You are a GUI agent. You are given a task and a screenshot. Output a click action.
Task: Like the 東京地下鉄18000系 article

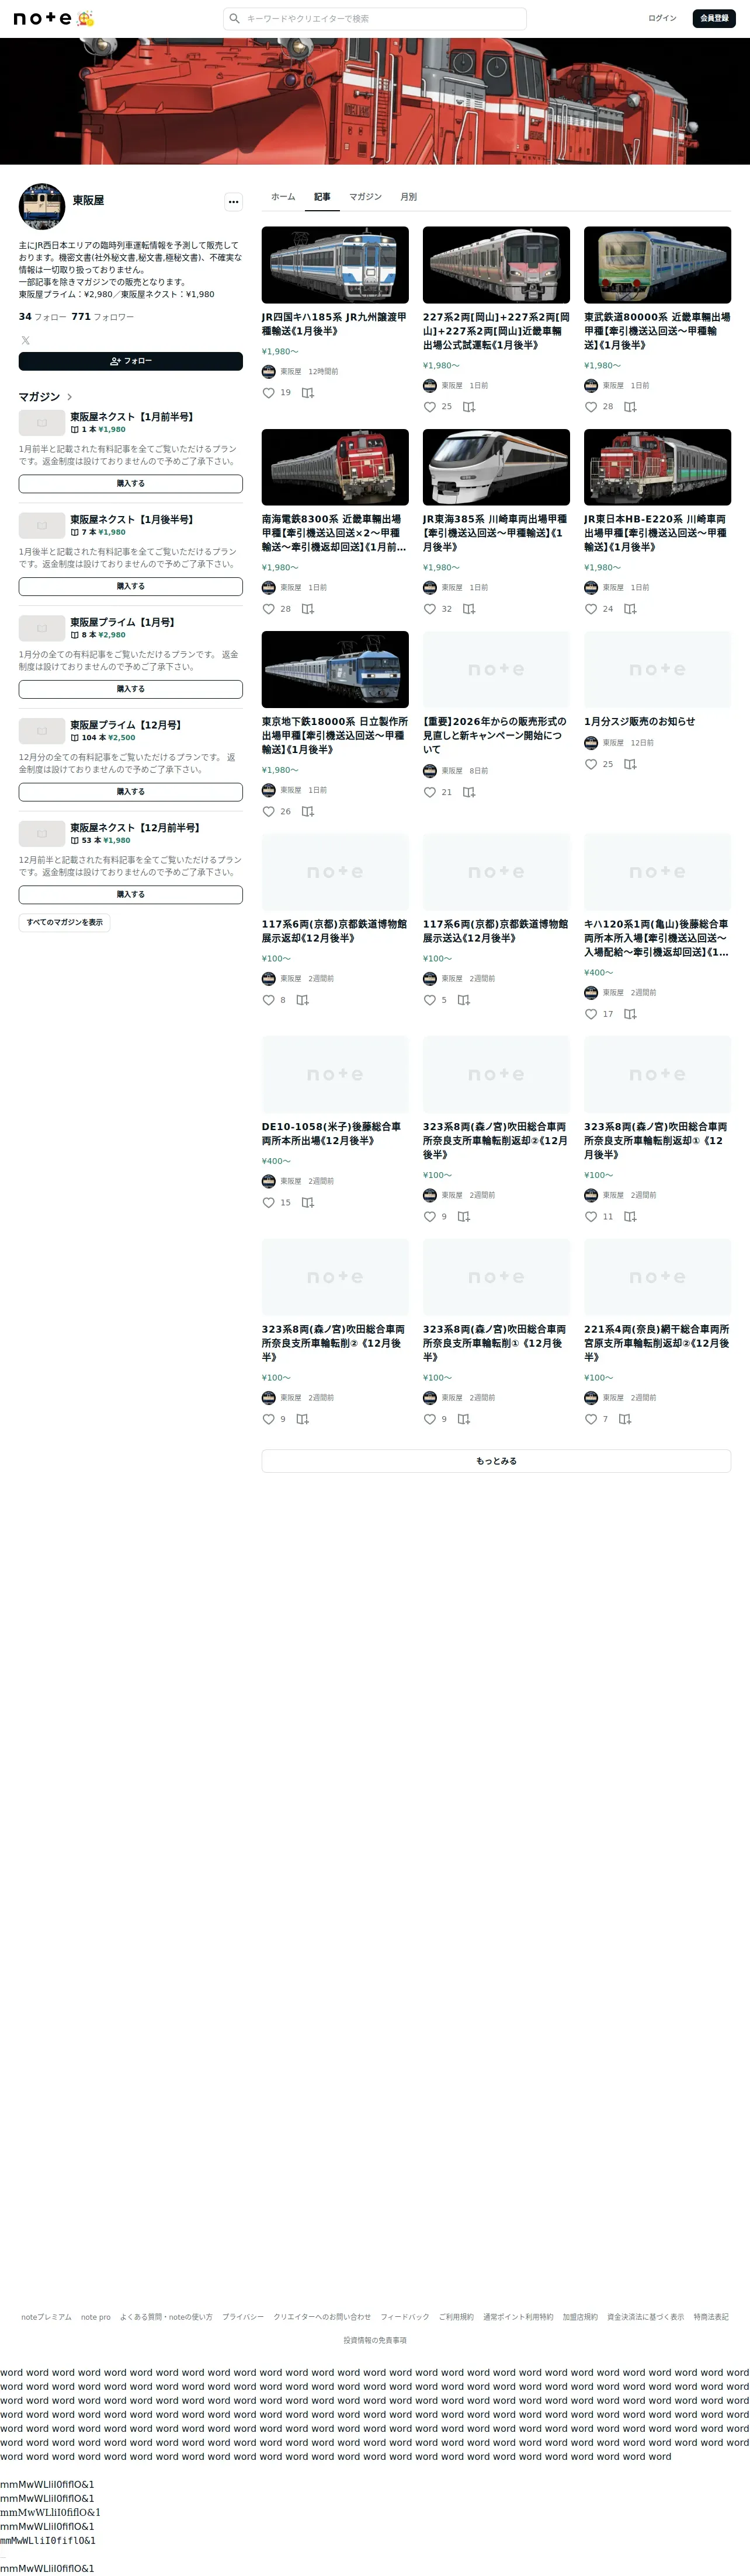click(268, 812)
